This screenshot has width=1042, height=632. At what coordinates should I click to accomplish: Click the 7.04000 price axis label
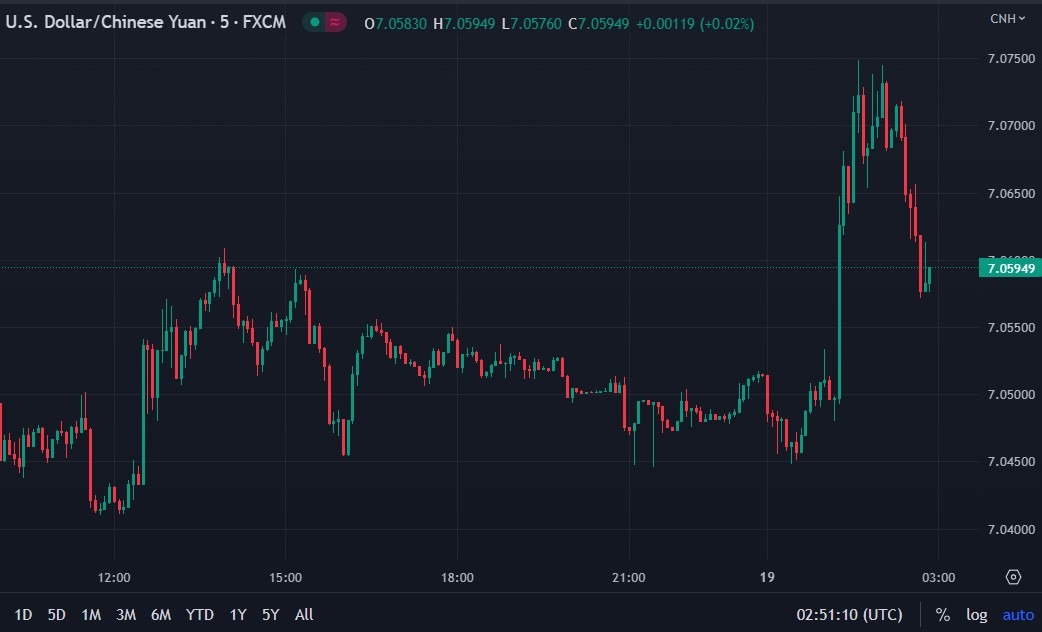(x=1011, y=530)
